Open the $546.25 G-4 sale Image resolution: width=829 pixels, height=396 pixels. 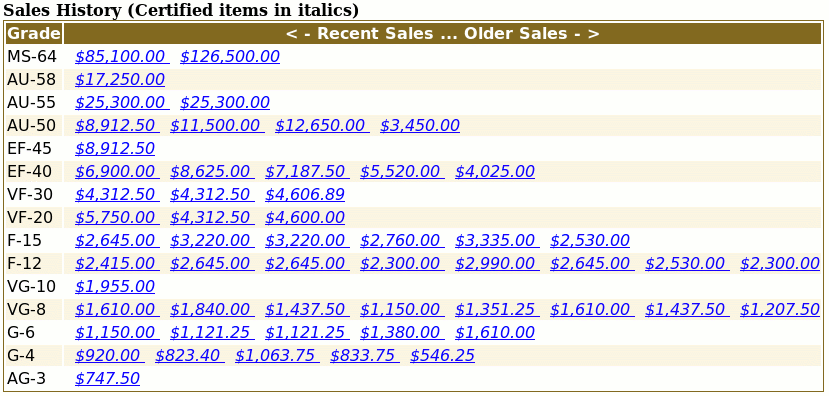(x=443, y=355)
